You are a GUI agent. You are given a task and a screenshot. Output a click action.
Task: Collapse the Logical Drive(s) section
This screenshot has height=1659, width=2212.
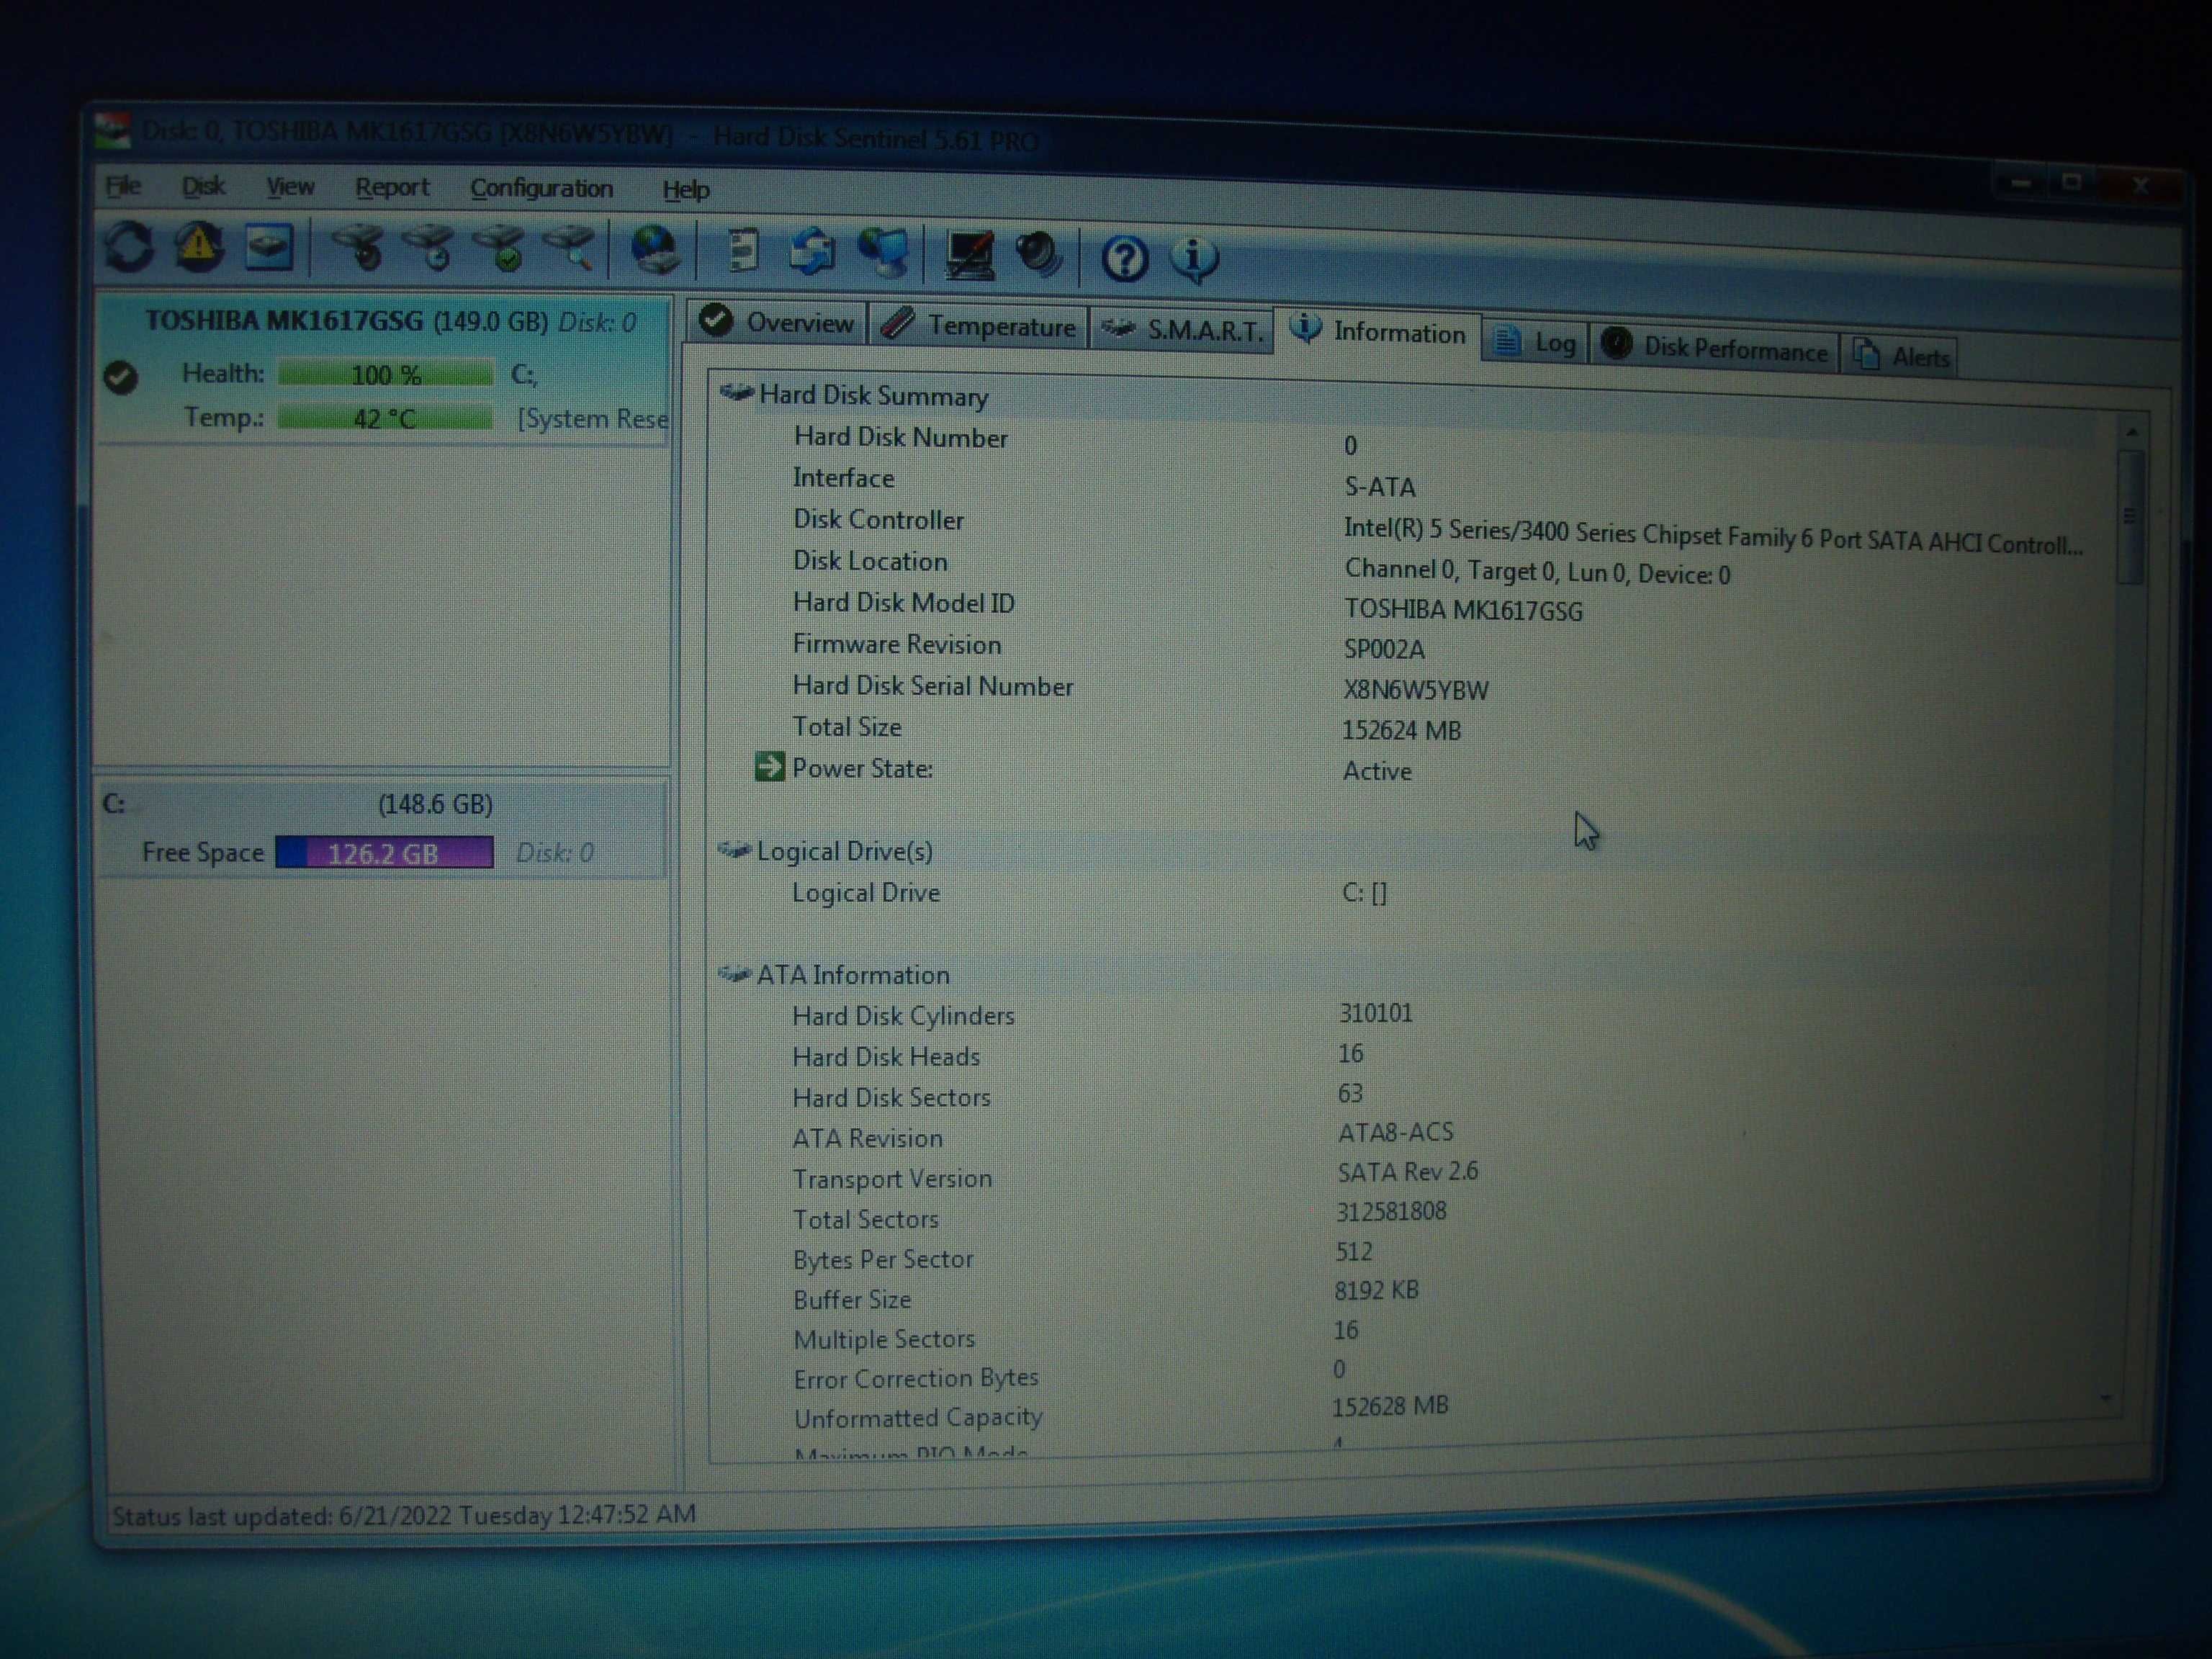coord(734,850)
